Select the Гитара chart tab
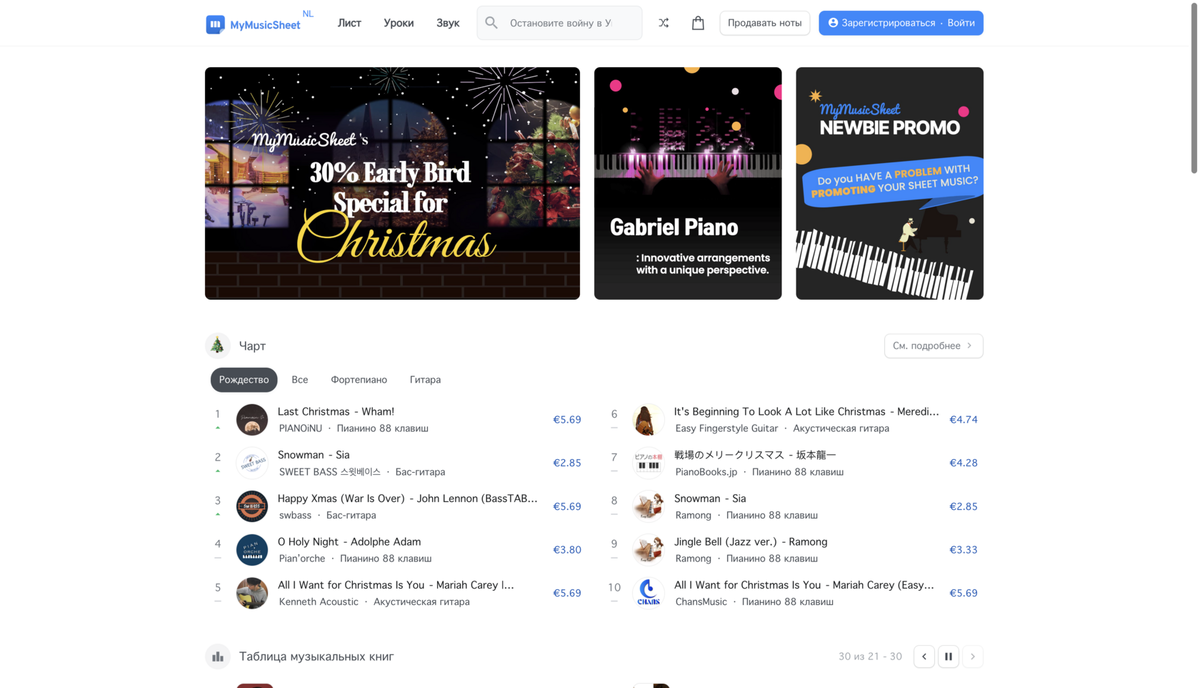Screen dimensions: 1200x688 coord(425,380)
